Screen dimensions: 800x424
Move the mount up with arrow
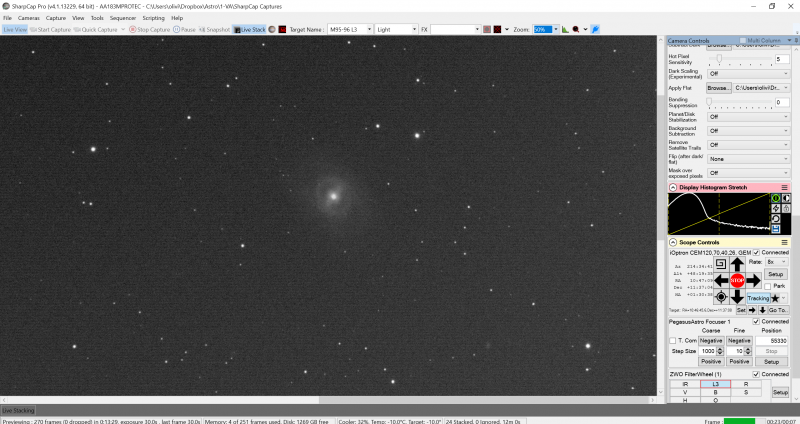737,264
